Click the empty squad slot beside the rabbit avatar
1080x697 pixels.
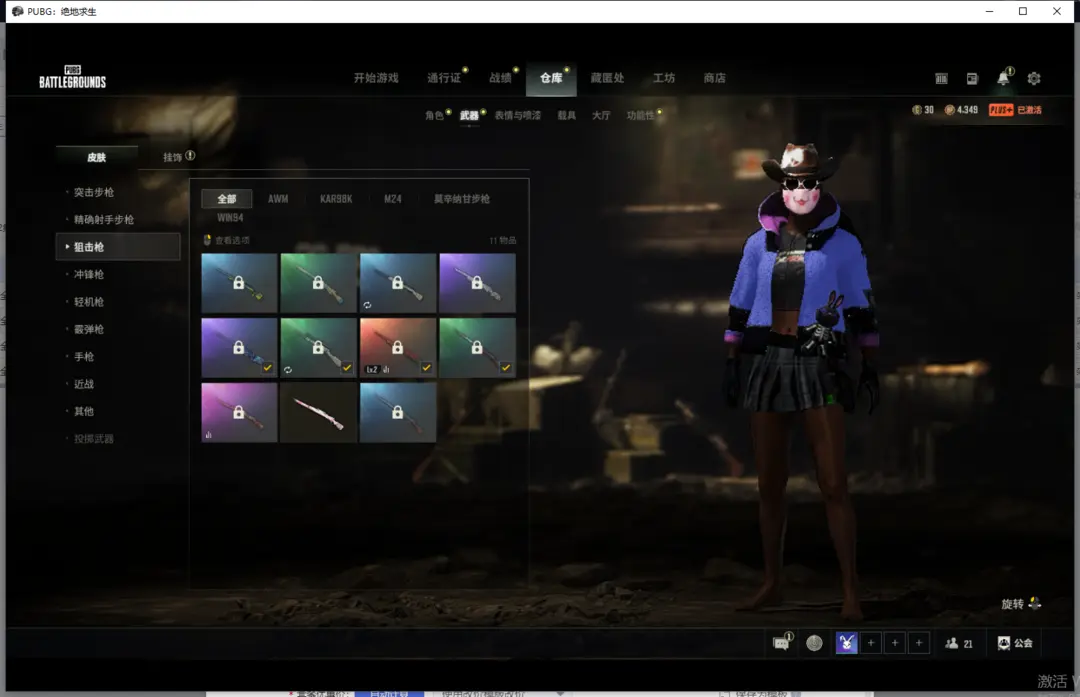click(871, 643)
